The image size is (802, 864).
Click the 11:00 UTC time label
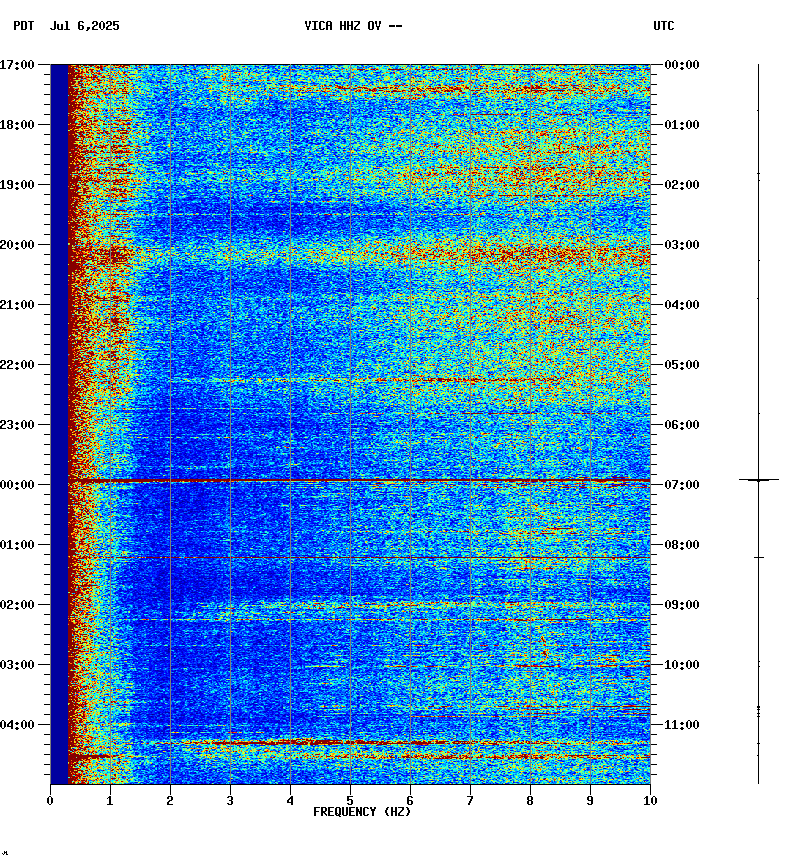click(x=681, y=725)
